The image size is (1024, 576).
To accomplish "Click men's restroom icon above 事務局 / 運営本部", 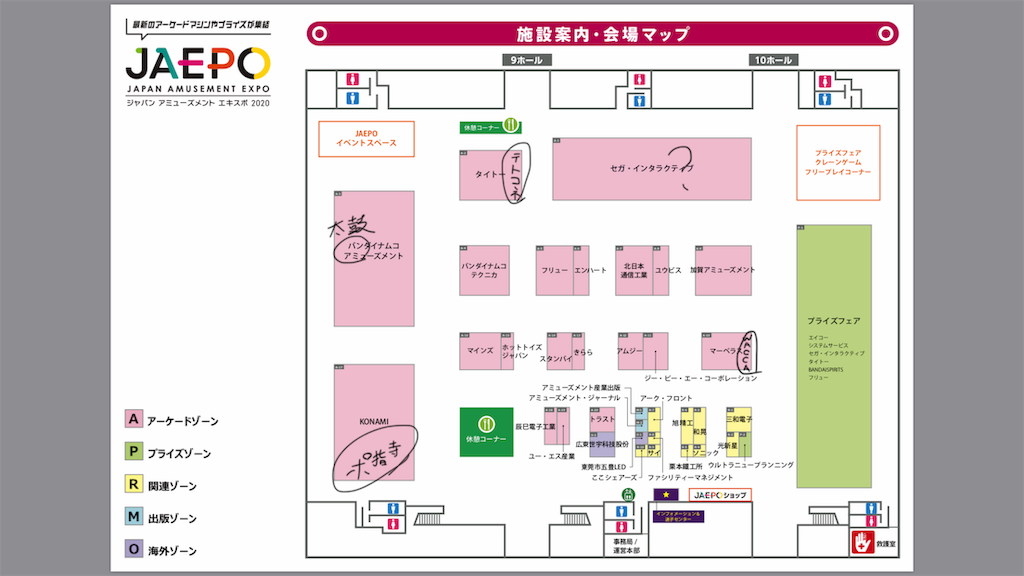I will point(621,511).
